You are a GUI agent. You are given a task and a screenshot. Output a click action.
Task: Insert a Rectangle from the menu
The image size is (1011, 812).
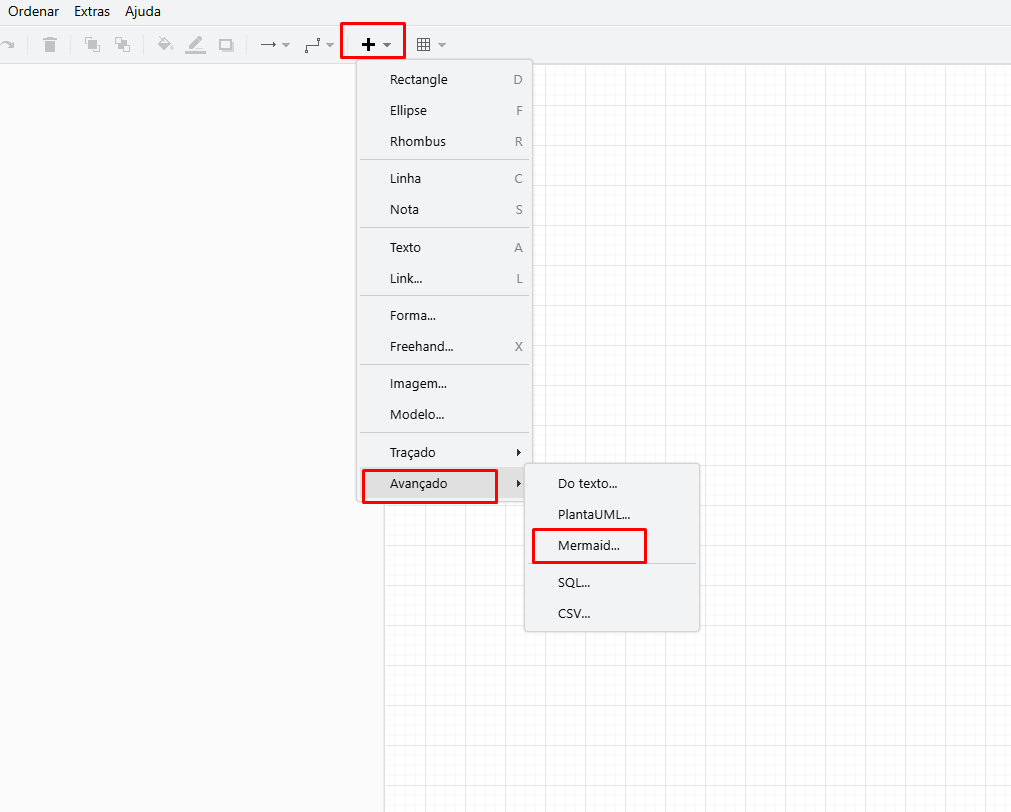coord(419,80)
